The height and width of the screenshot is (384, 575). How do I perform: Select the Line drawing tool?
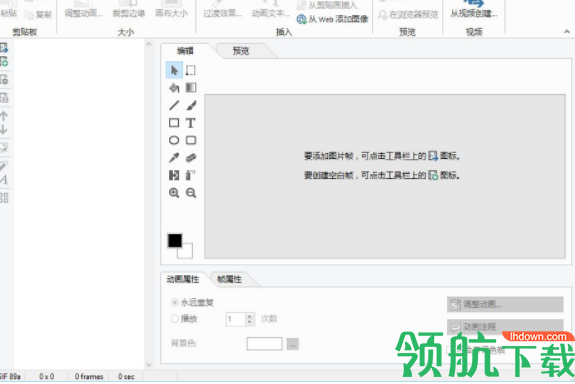(174, 105)
